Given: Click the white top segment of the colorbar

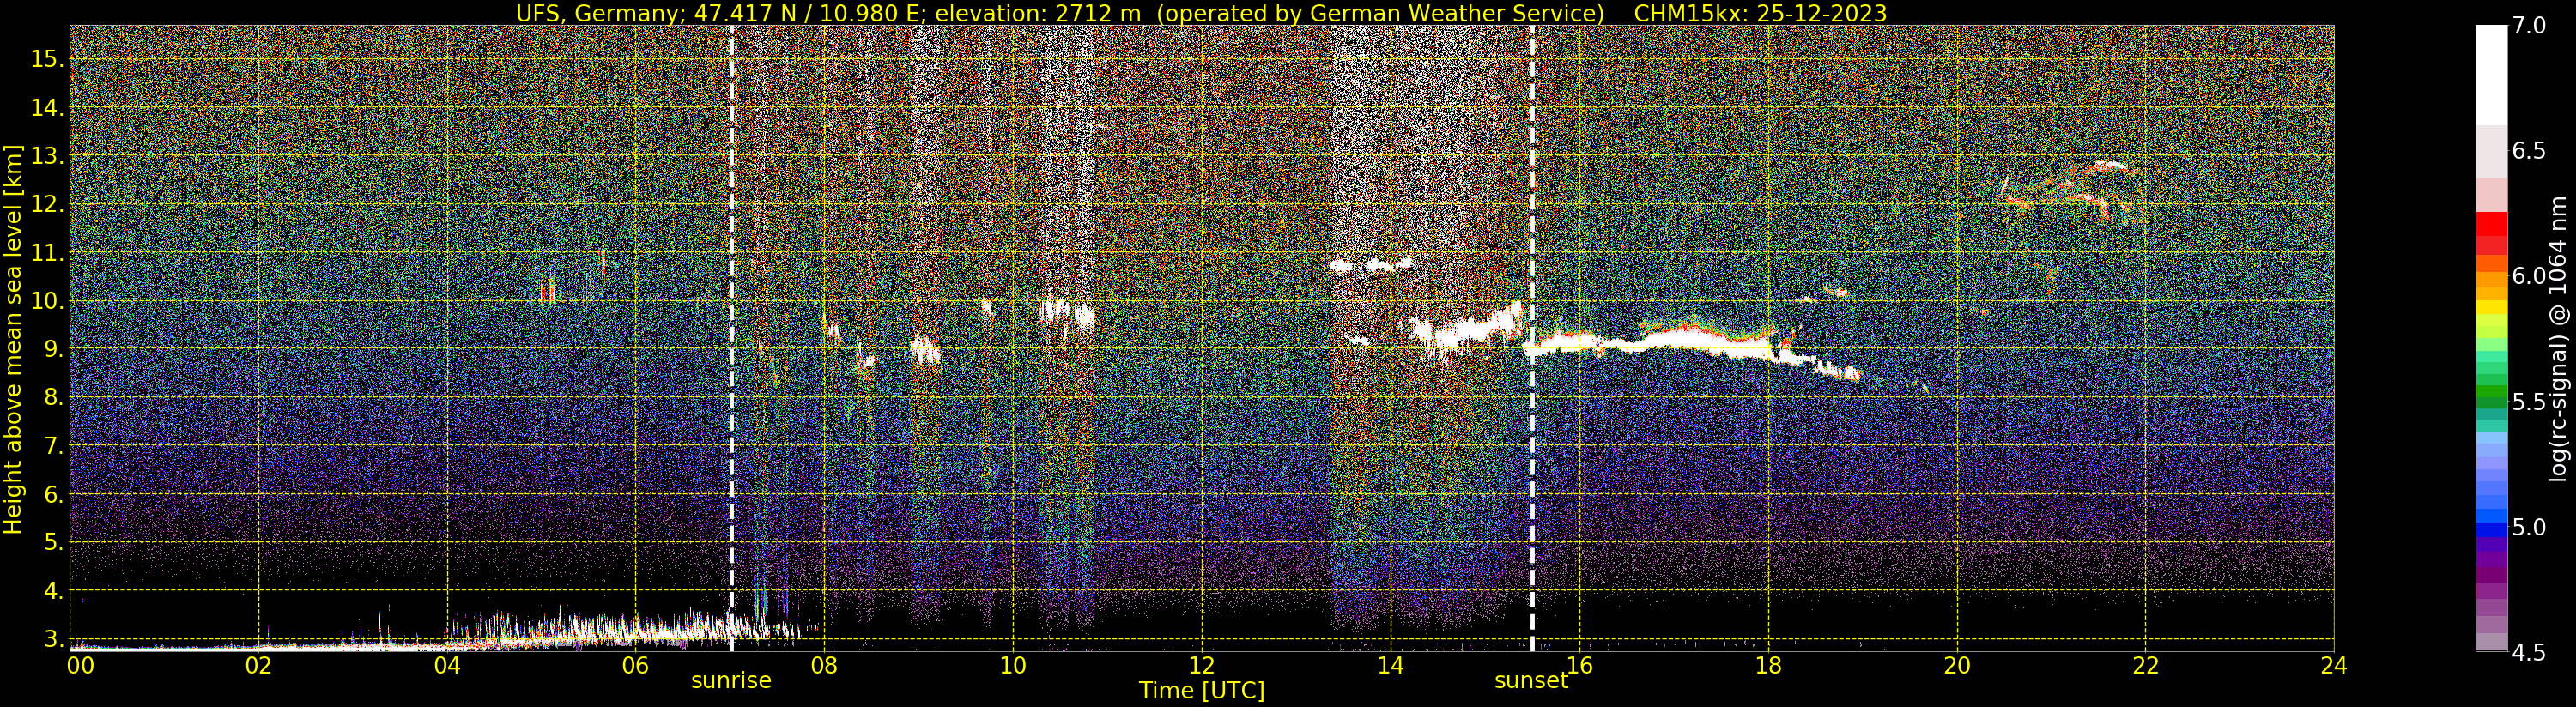Looking at the screenshot, I should (2491, 75).
